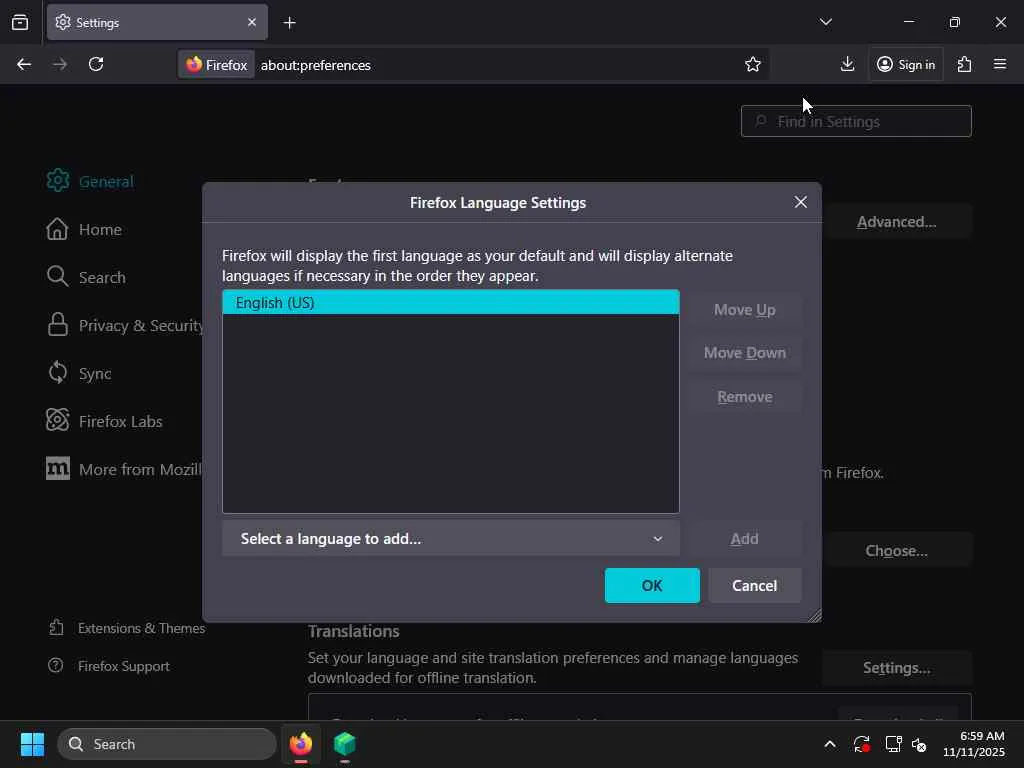Expand Select a language to add dropdown
The image size is (1024, 768).
pos(451,539)
